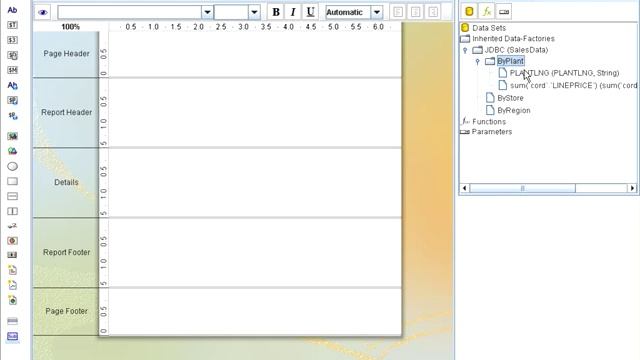Select the ByPlant query
Screen dimensions: 640x360
point(510,61)
